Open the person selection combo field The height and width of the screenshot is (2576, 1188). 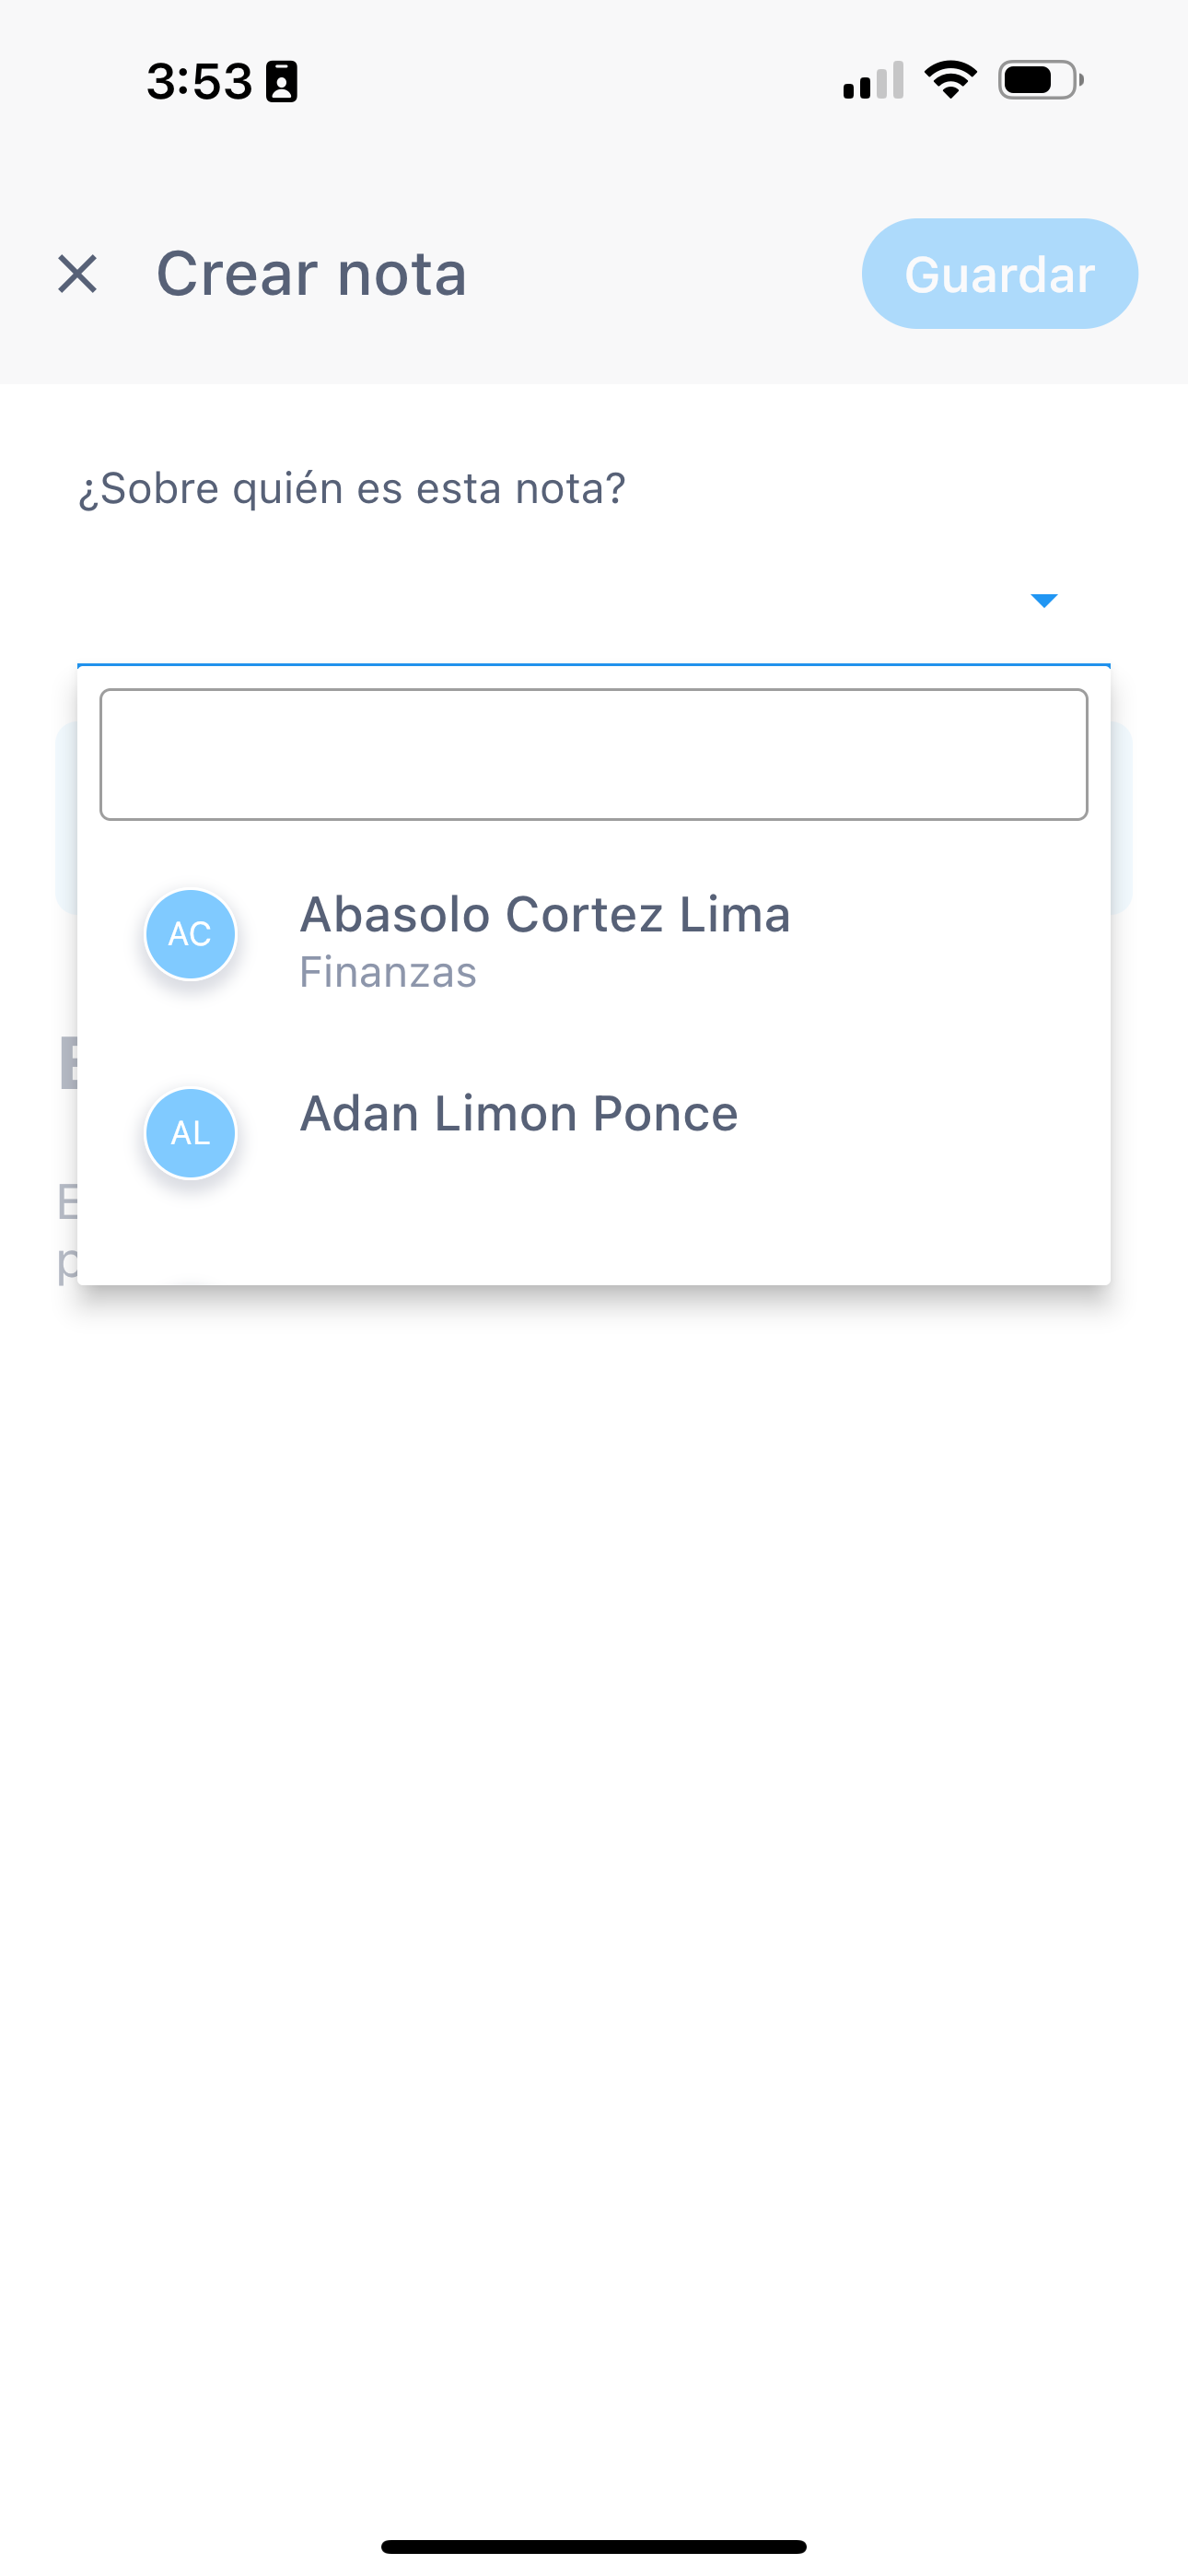[594, 600]
